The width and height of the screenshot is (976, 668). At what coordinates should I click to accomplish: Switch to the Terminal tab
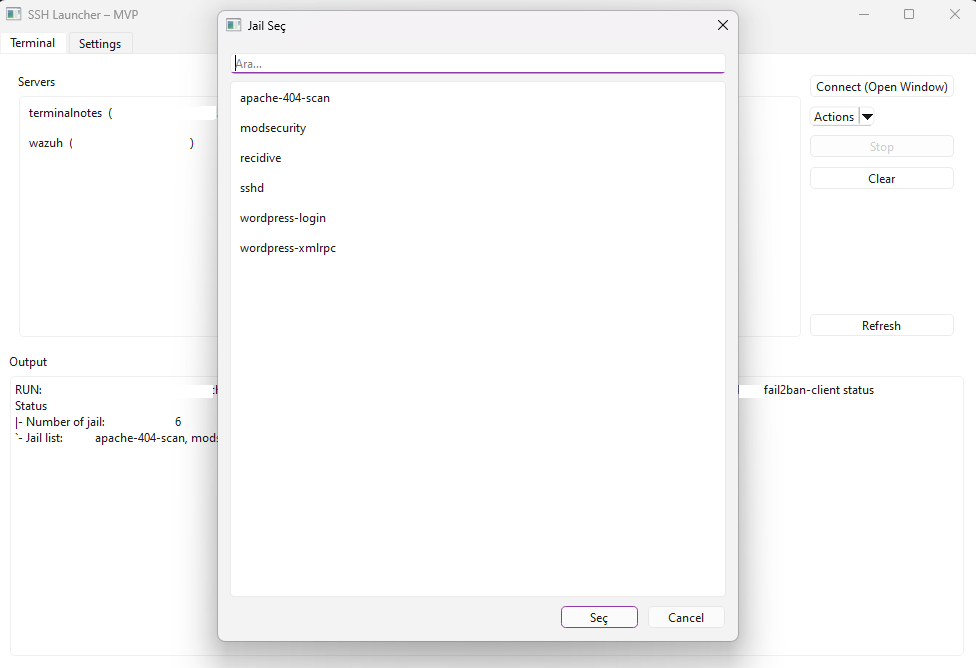(33, 43)
